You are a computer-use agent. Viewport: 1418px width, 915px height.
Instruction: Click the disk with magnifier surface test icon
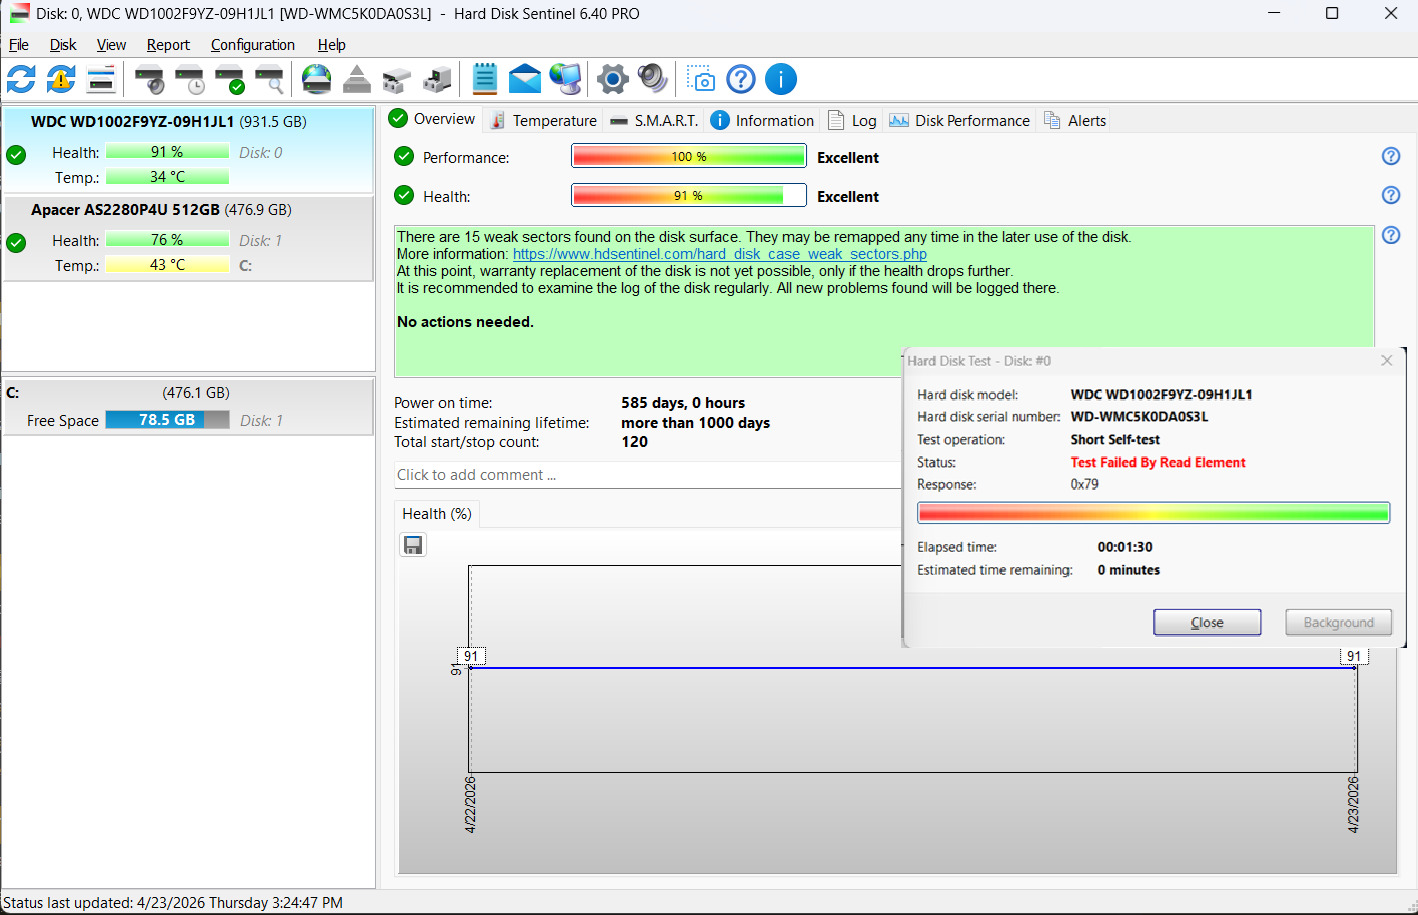pos(269,79)
